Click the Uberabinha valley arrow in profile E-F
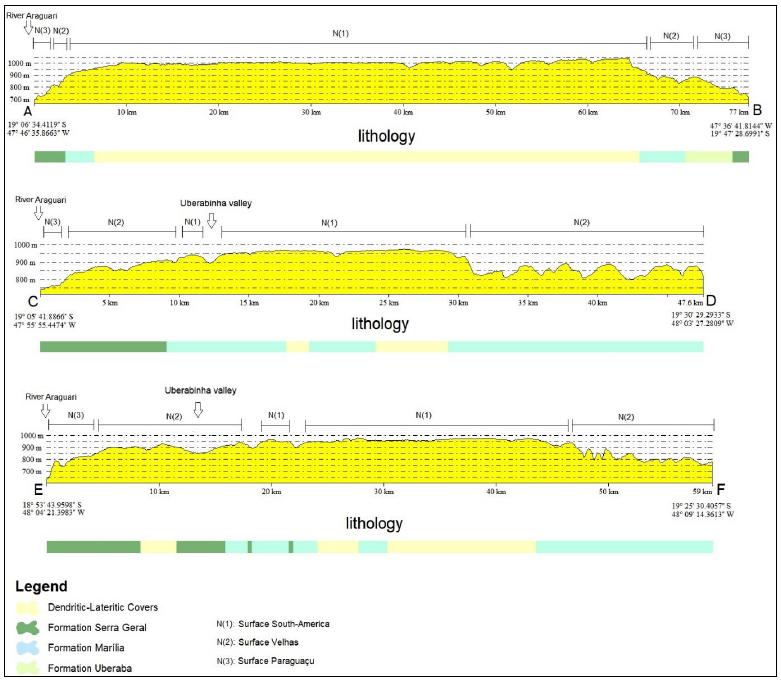The image size is (781, 681). (x=198, y=409)
